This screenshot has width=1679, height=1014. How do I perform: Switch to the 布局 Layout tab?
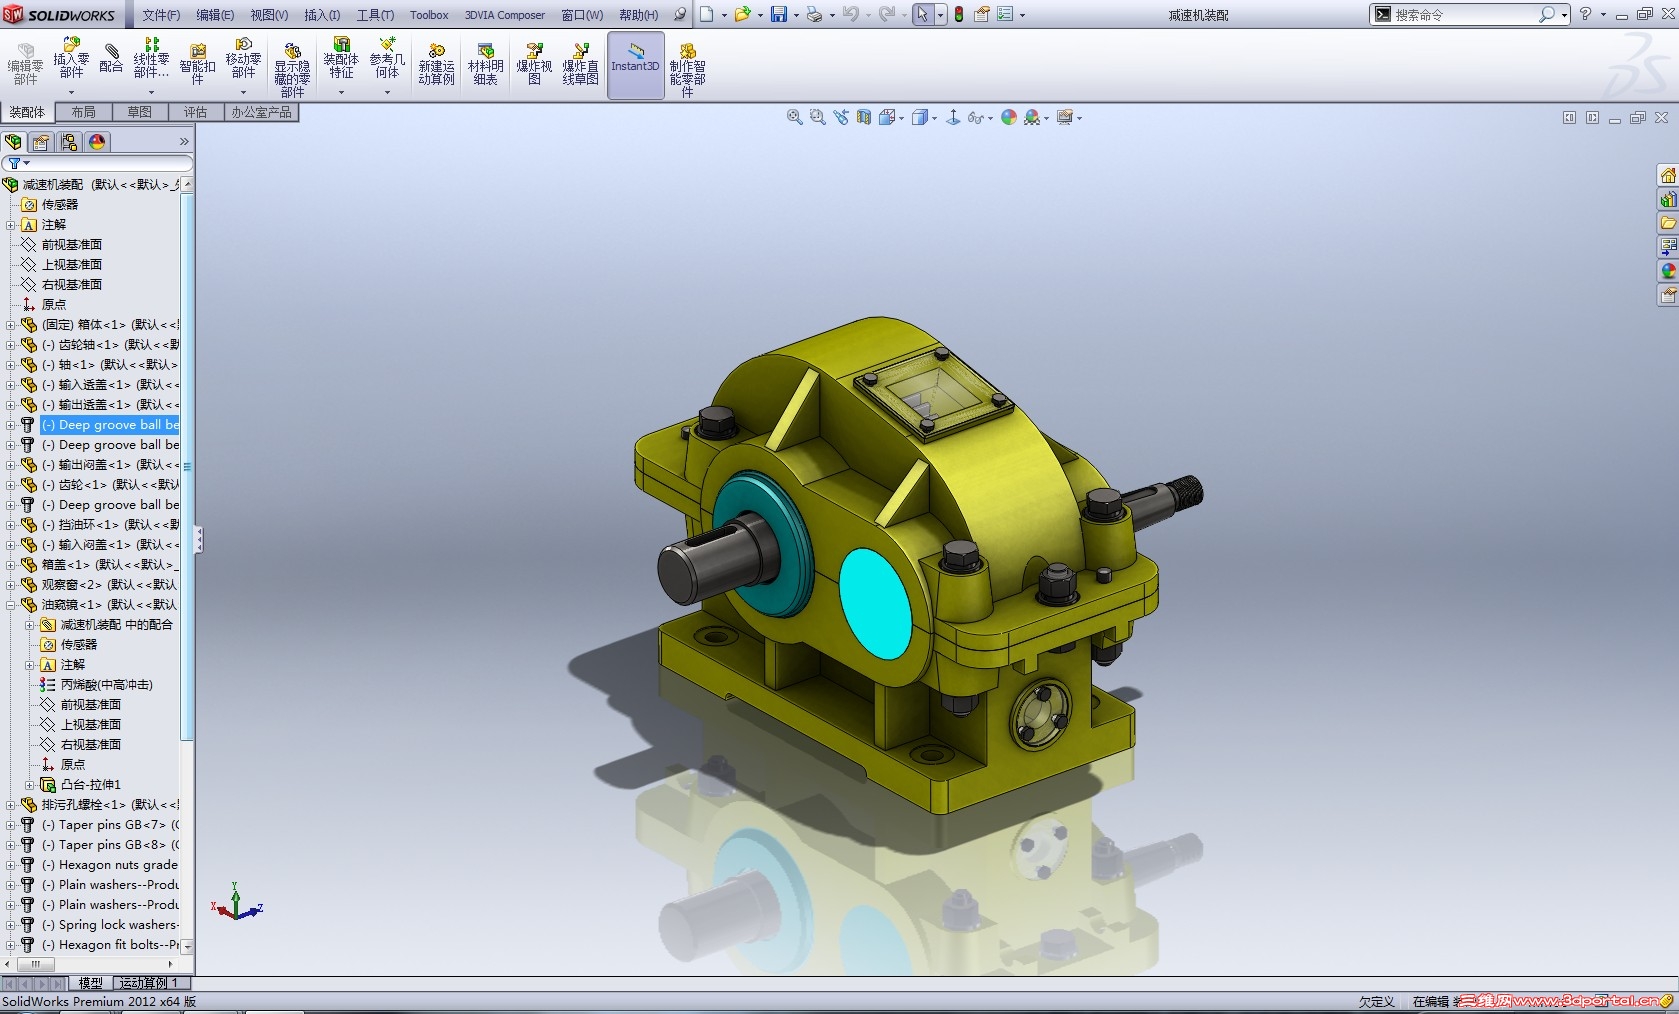84,112
